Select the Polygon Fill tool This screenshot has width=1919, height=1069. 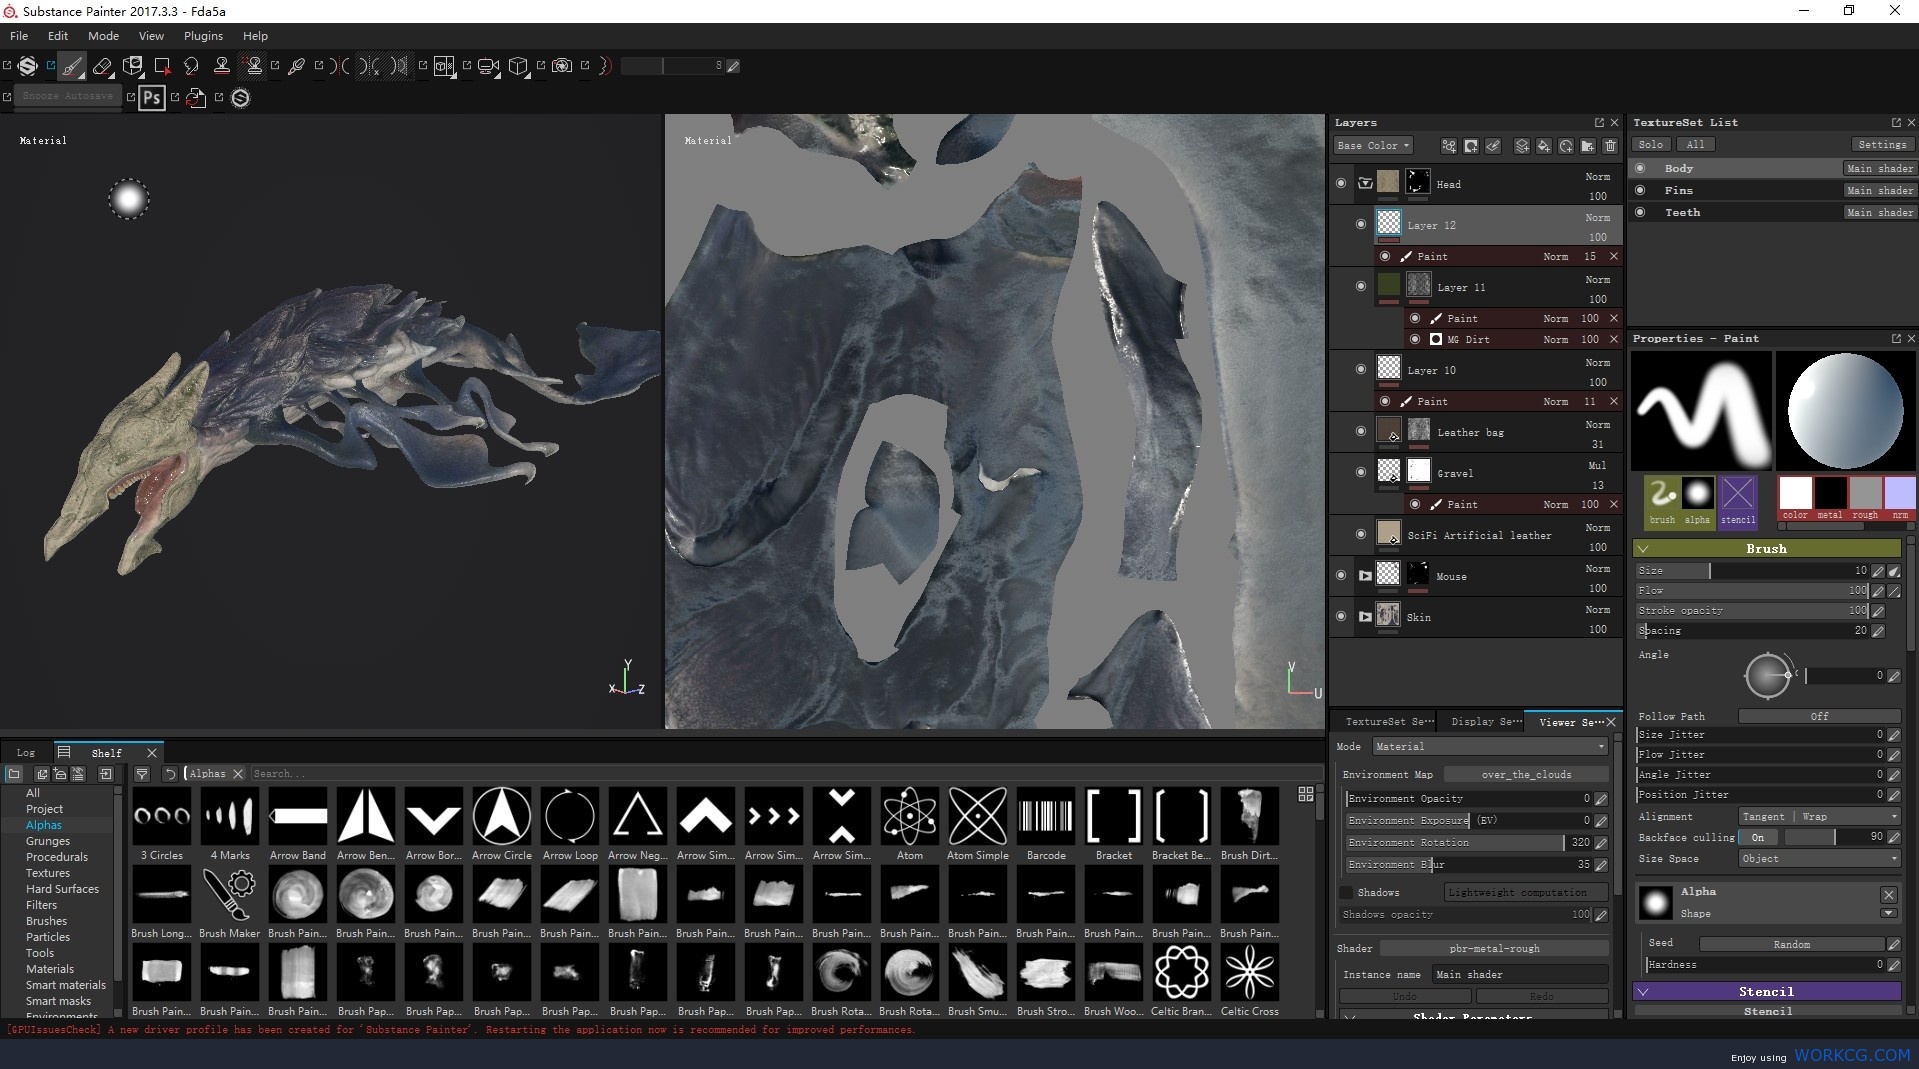coord(162,67)
